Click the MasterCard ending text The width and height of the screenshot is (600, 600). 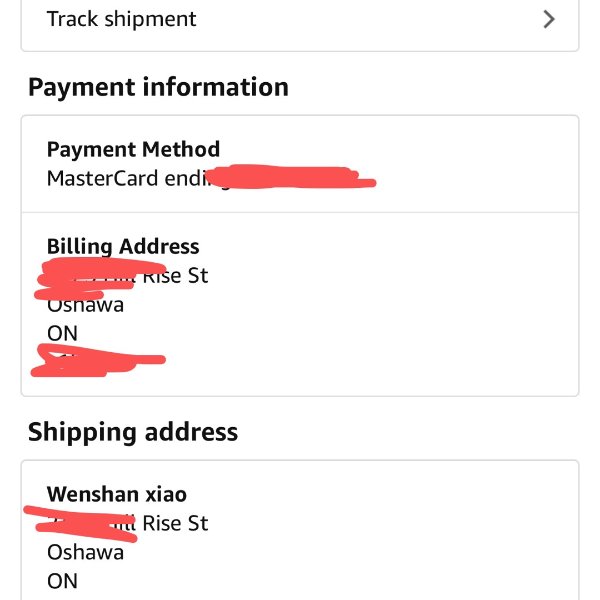[130, 179]
